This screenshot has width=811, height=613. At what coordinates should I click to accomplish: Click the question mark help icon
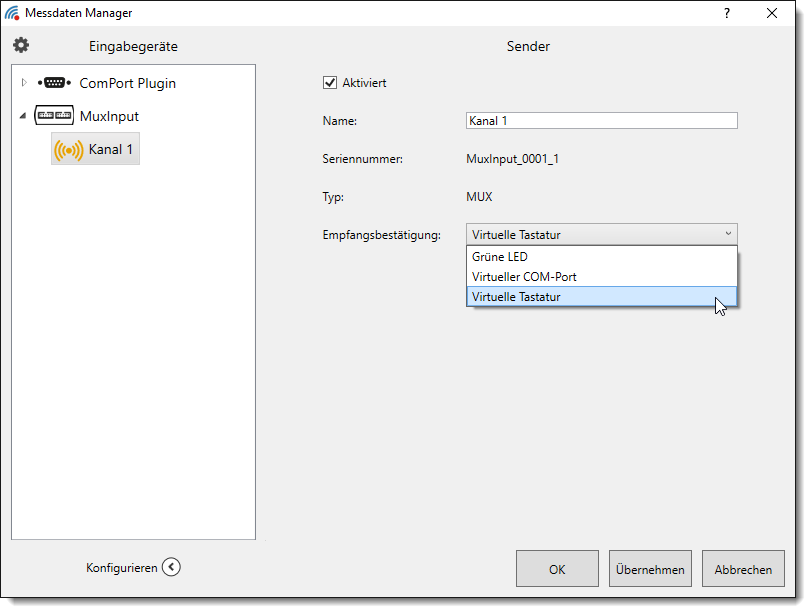(727, 13)
